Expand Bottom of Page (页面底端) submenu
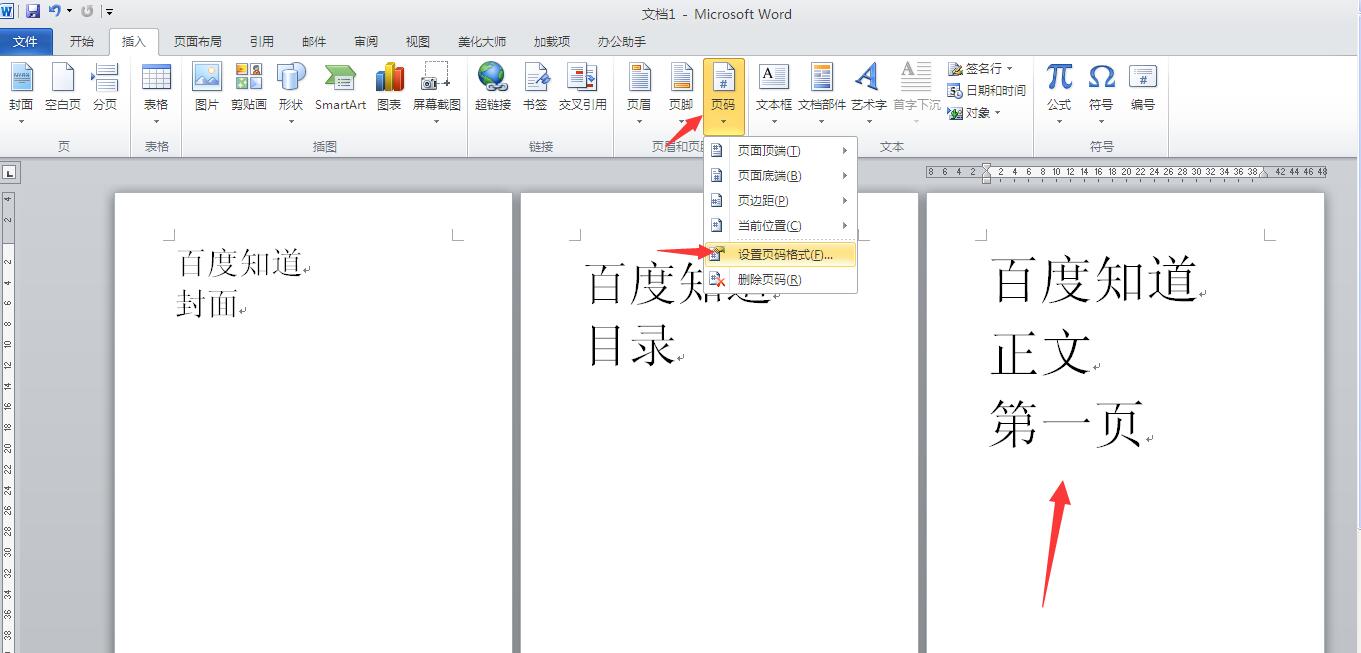The width and height of the screenshot is (1361, 653). tap(780, 176)
